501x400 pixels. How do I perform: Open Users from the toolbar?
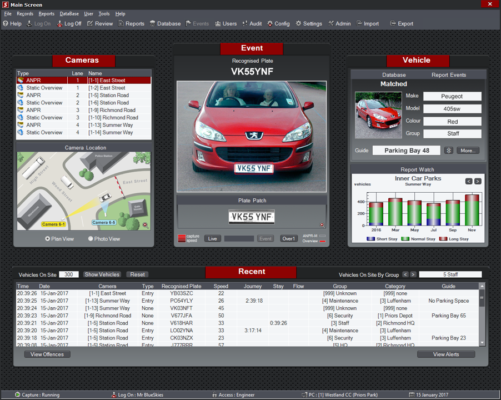pyautogui.click(x=226, y=24)
